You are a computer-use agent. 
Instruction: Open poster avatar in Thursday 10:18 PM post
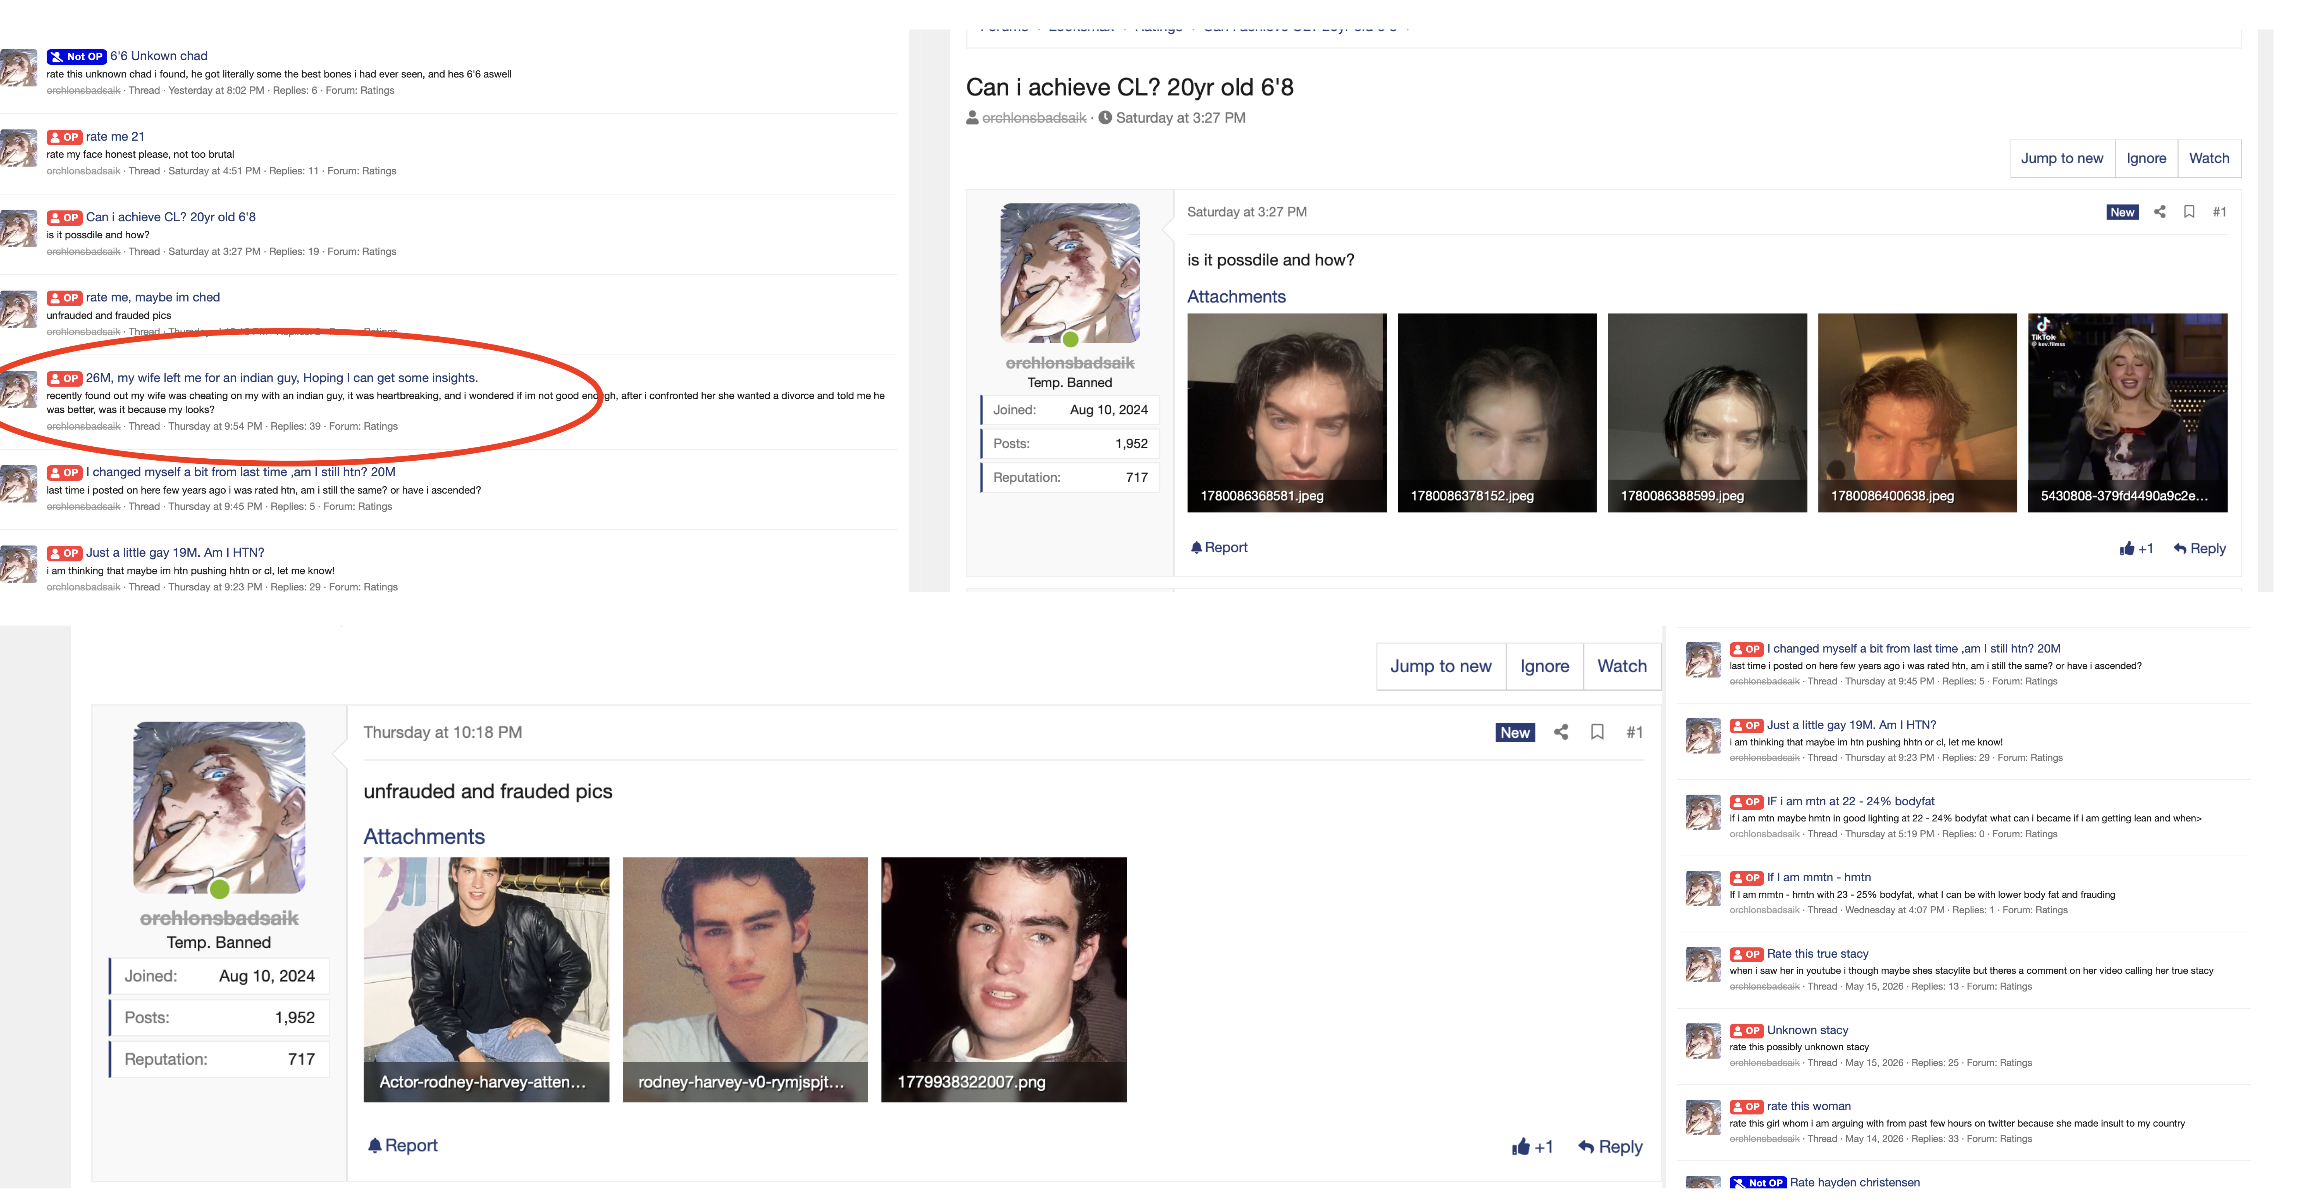tap(219, 808)
